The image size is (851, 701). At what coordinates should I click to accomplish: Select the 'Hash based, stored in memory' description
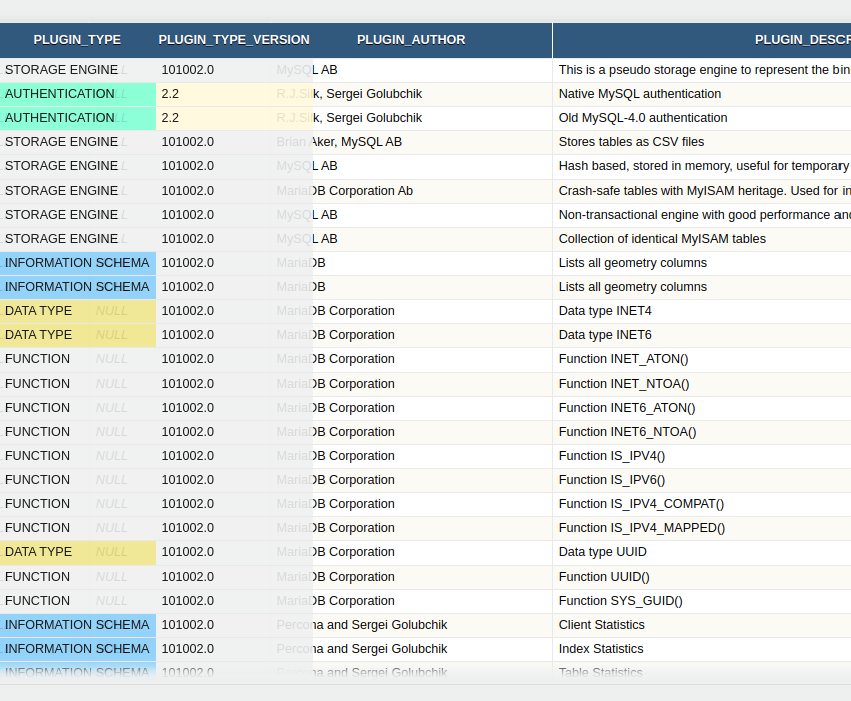(703, 165)
